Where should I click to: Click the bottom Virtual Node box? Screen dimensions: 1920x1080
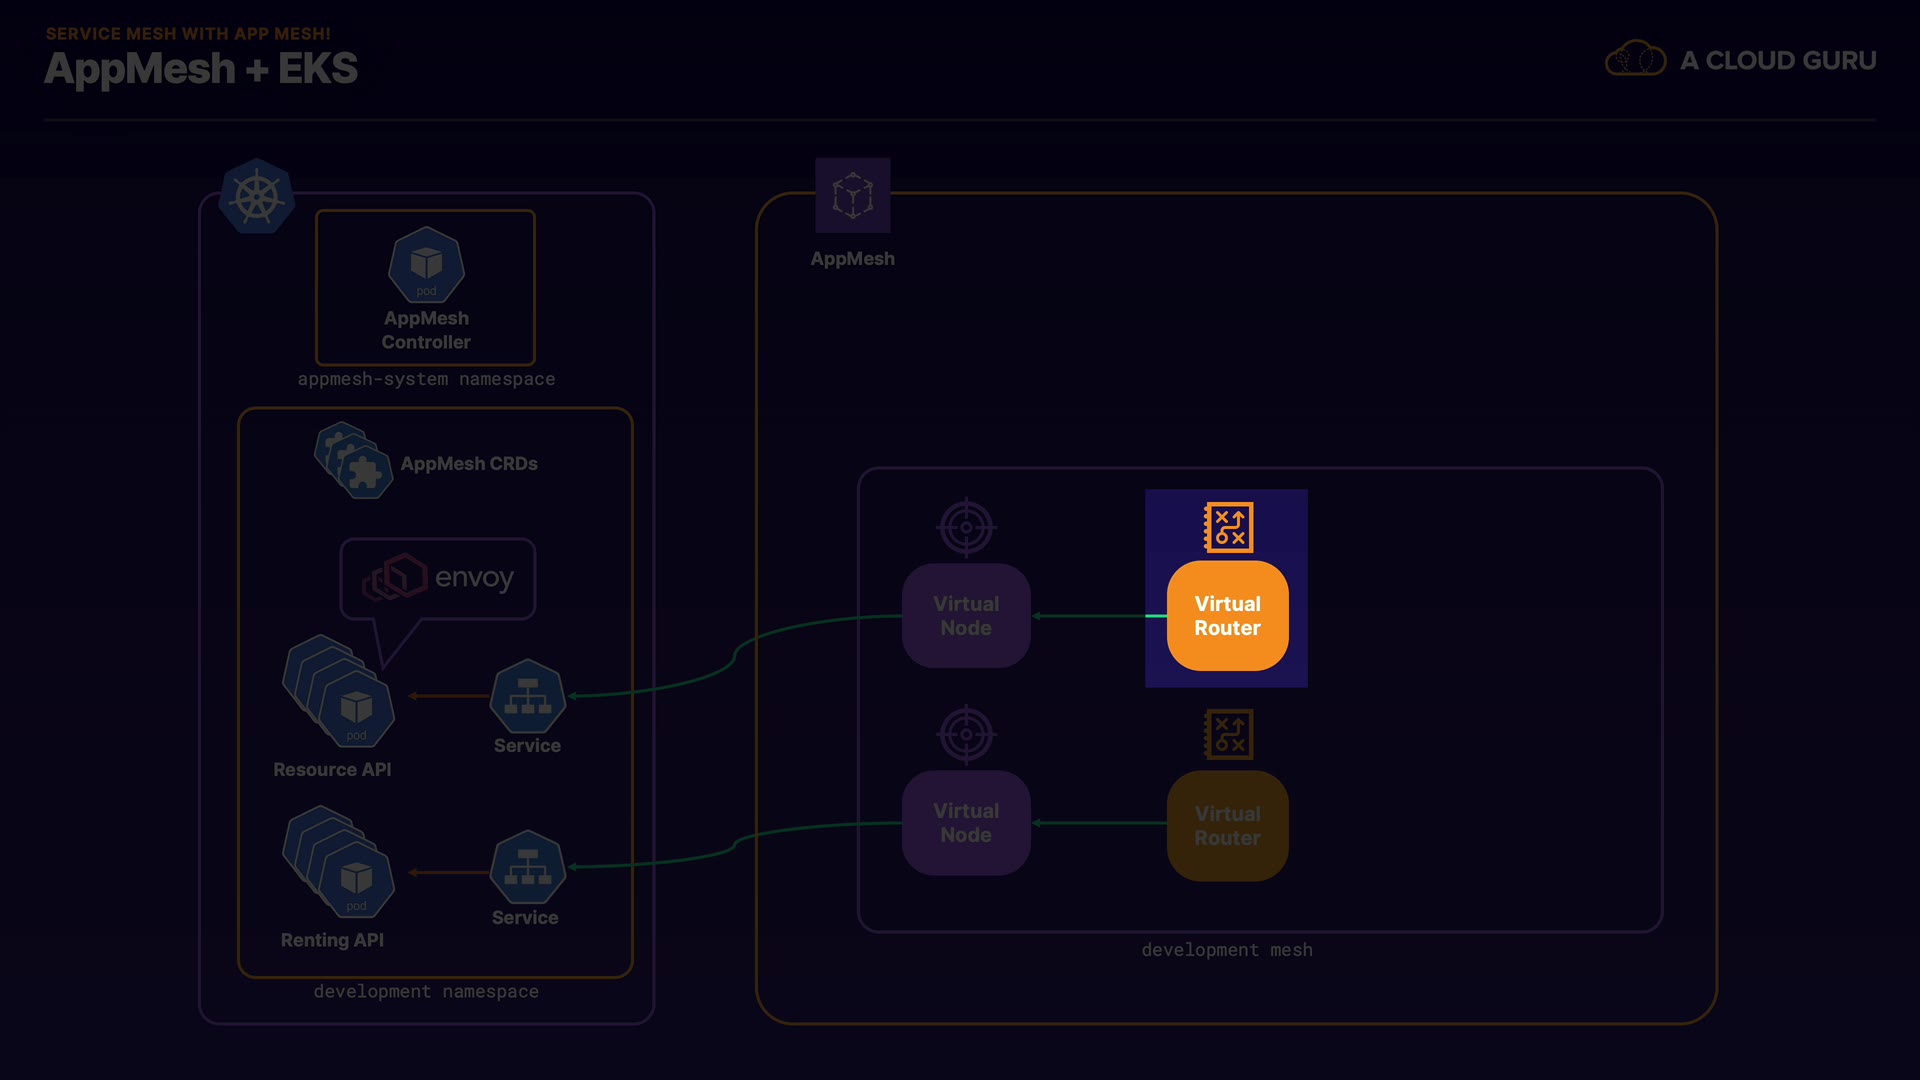pyautogui.click(x=965, y=823)
